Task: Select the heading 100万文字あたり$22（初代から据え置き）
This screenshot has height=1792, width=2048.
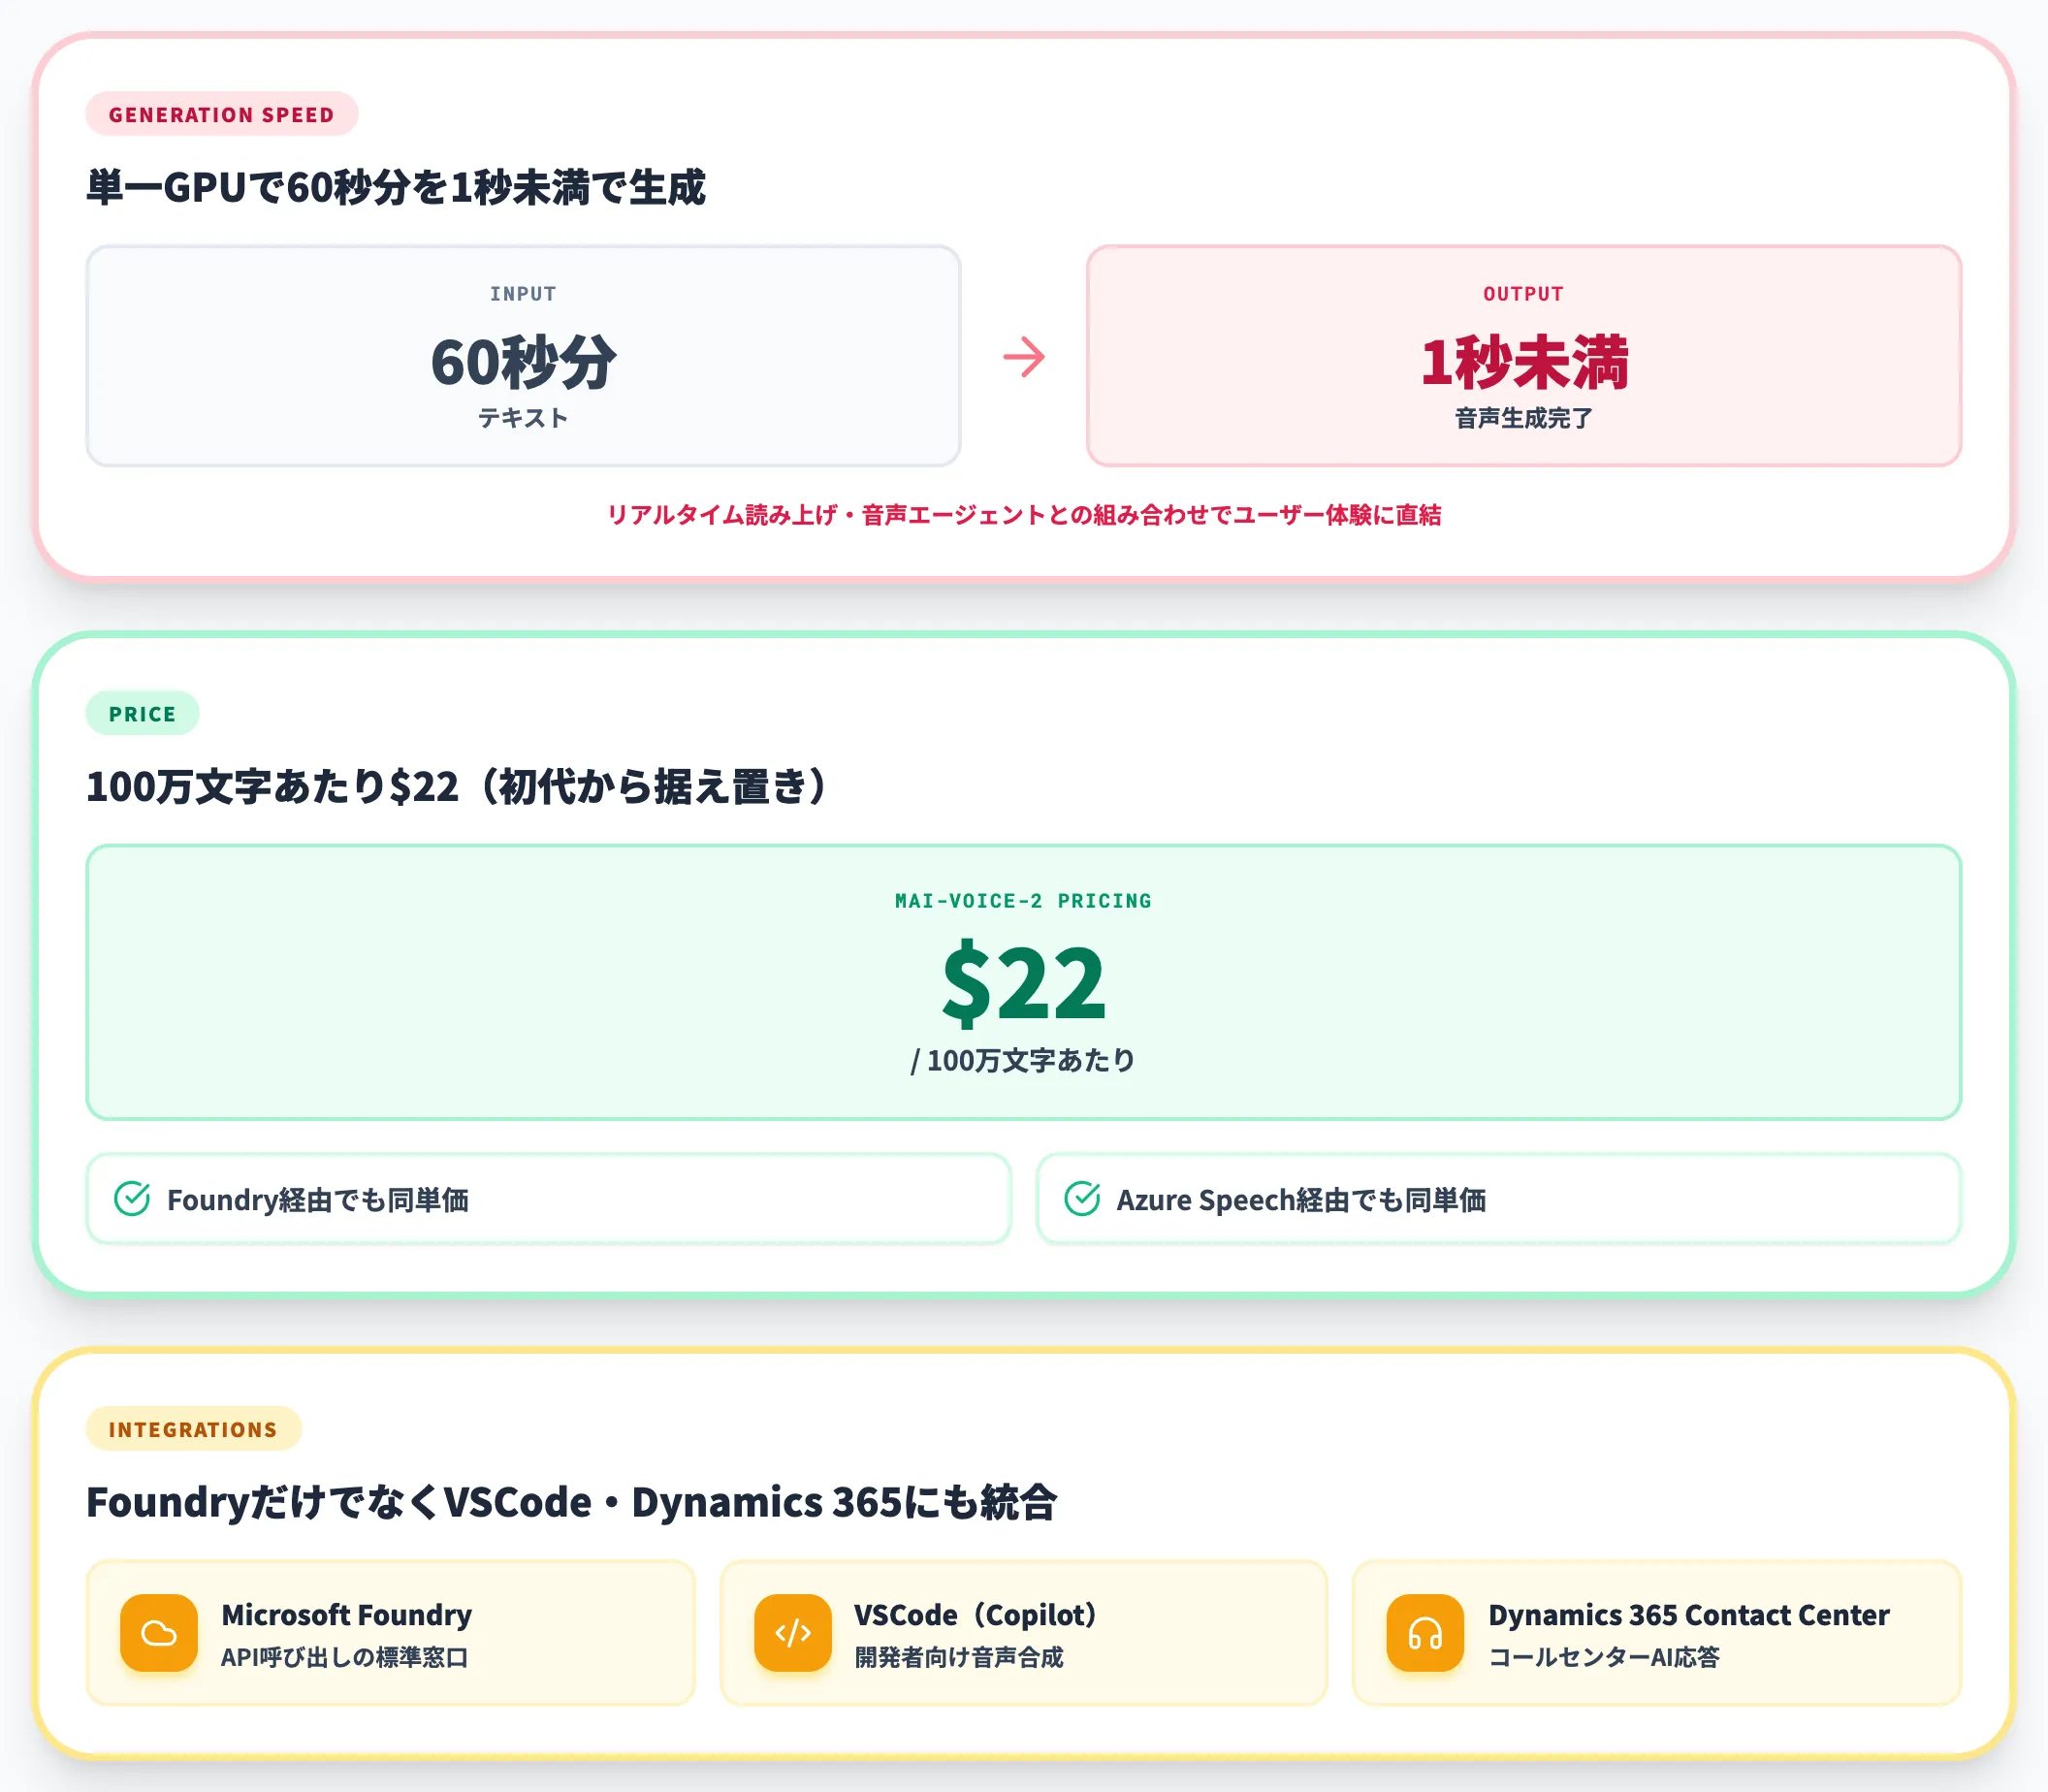Action: click(x=458, y=786)
